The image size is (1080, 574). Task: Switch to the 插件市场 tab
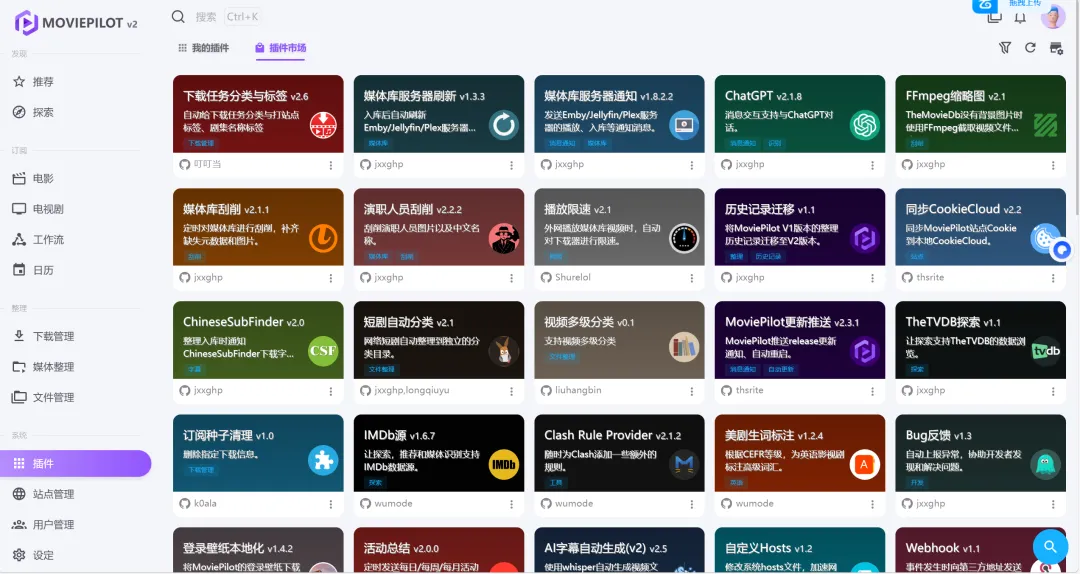280,48
